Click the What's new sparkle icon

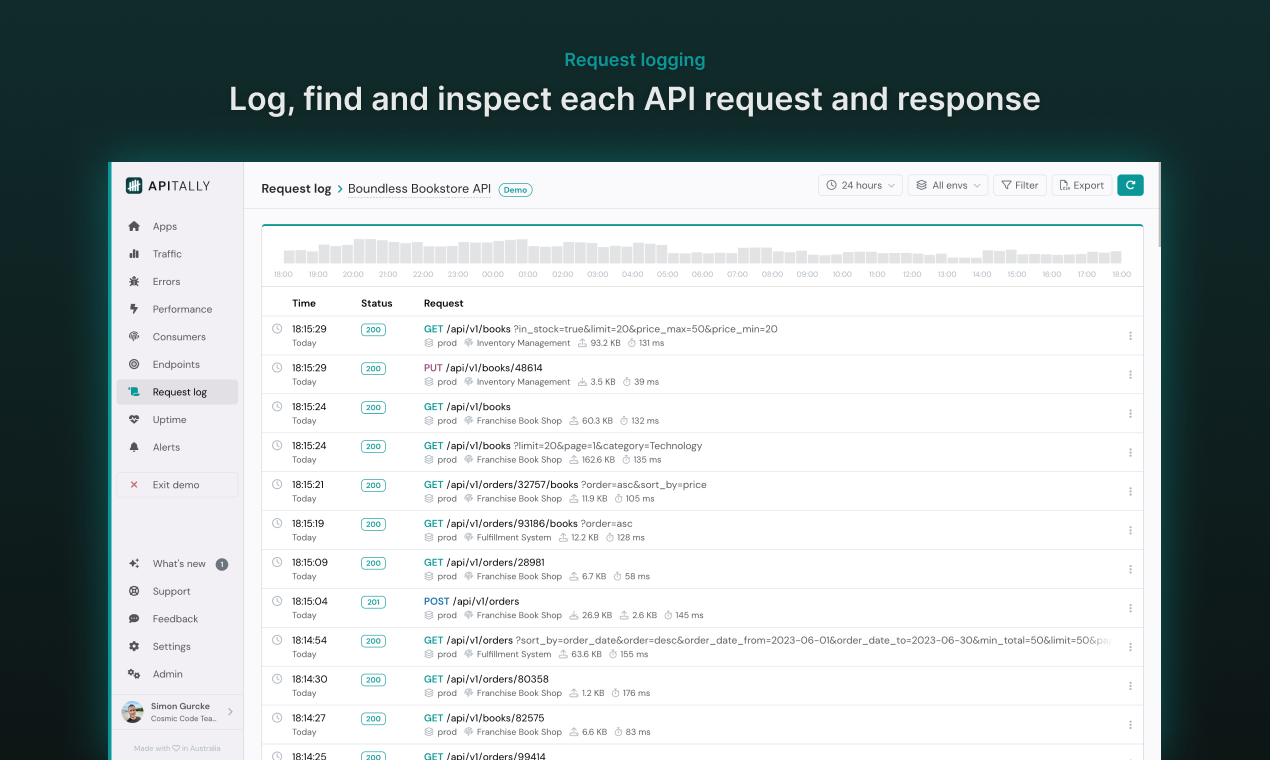tap(134, 564)
